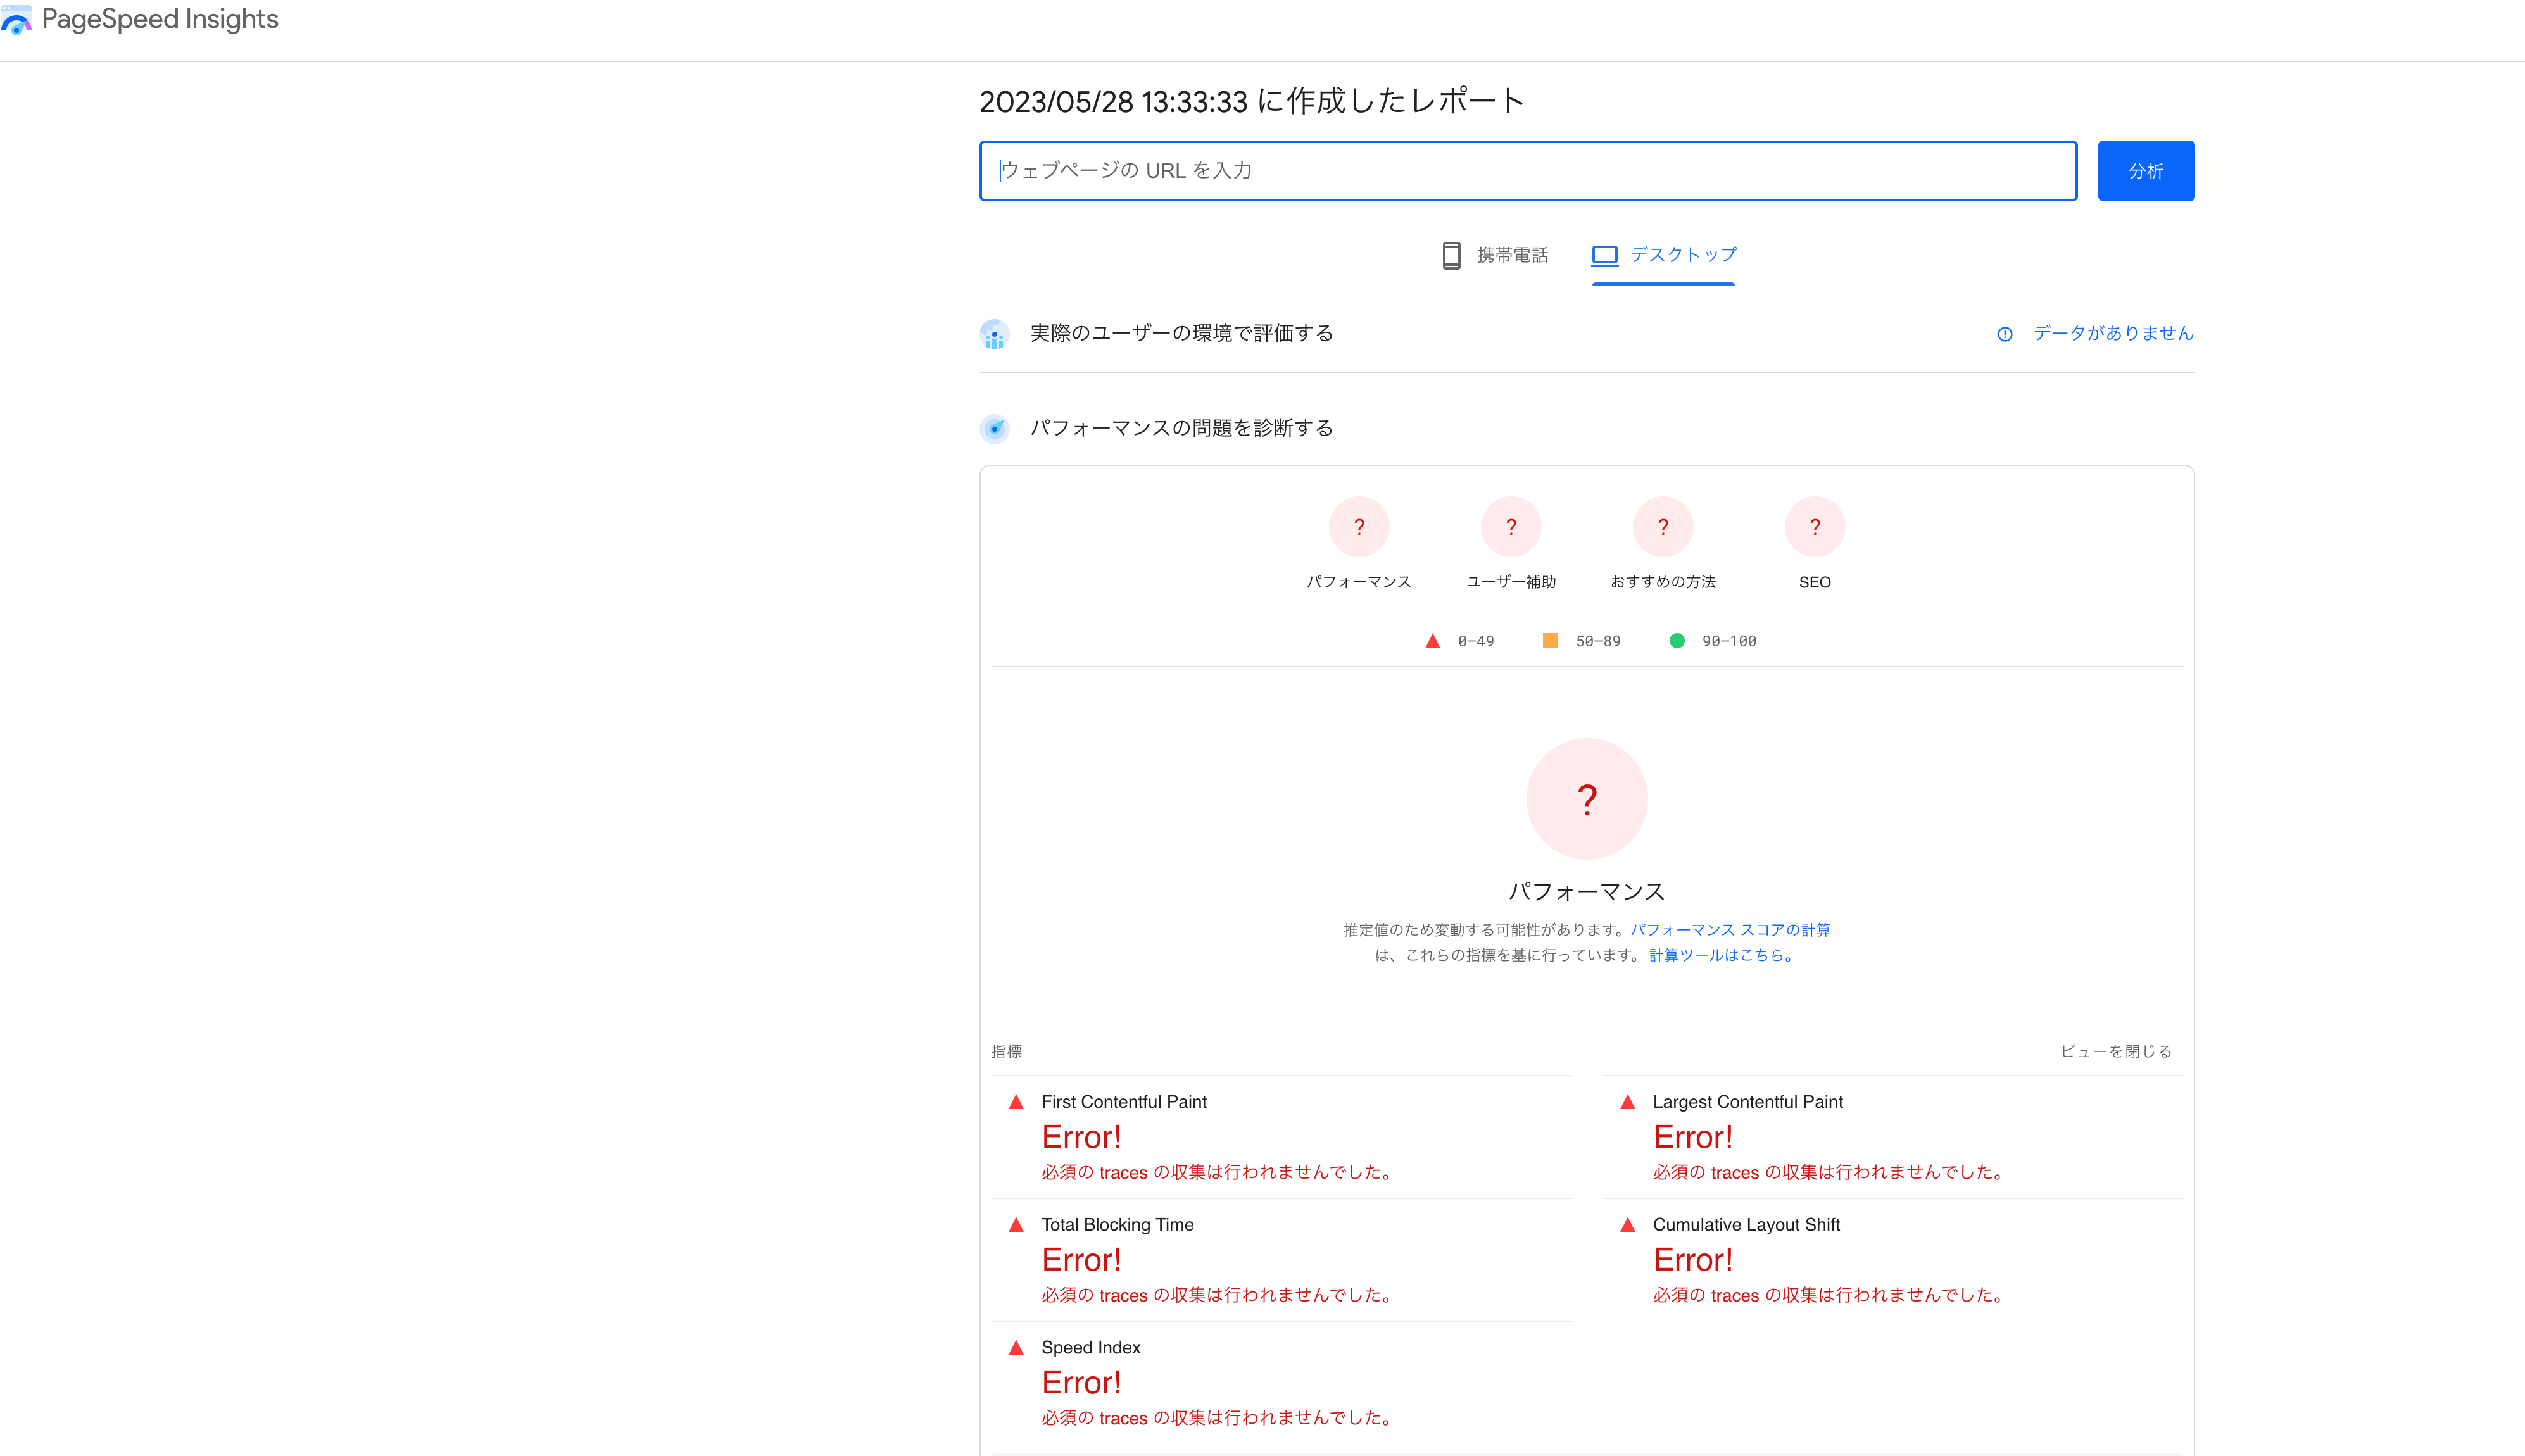This screenshot has height=1456, width=2525.
Task: Open the パフォーマンス スコアの計算 link
Action: tap(1731, 930)
